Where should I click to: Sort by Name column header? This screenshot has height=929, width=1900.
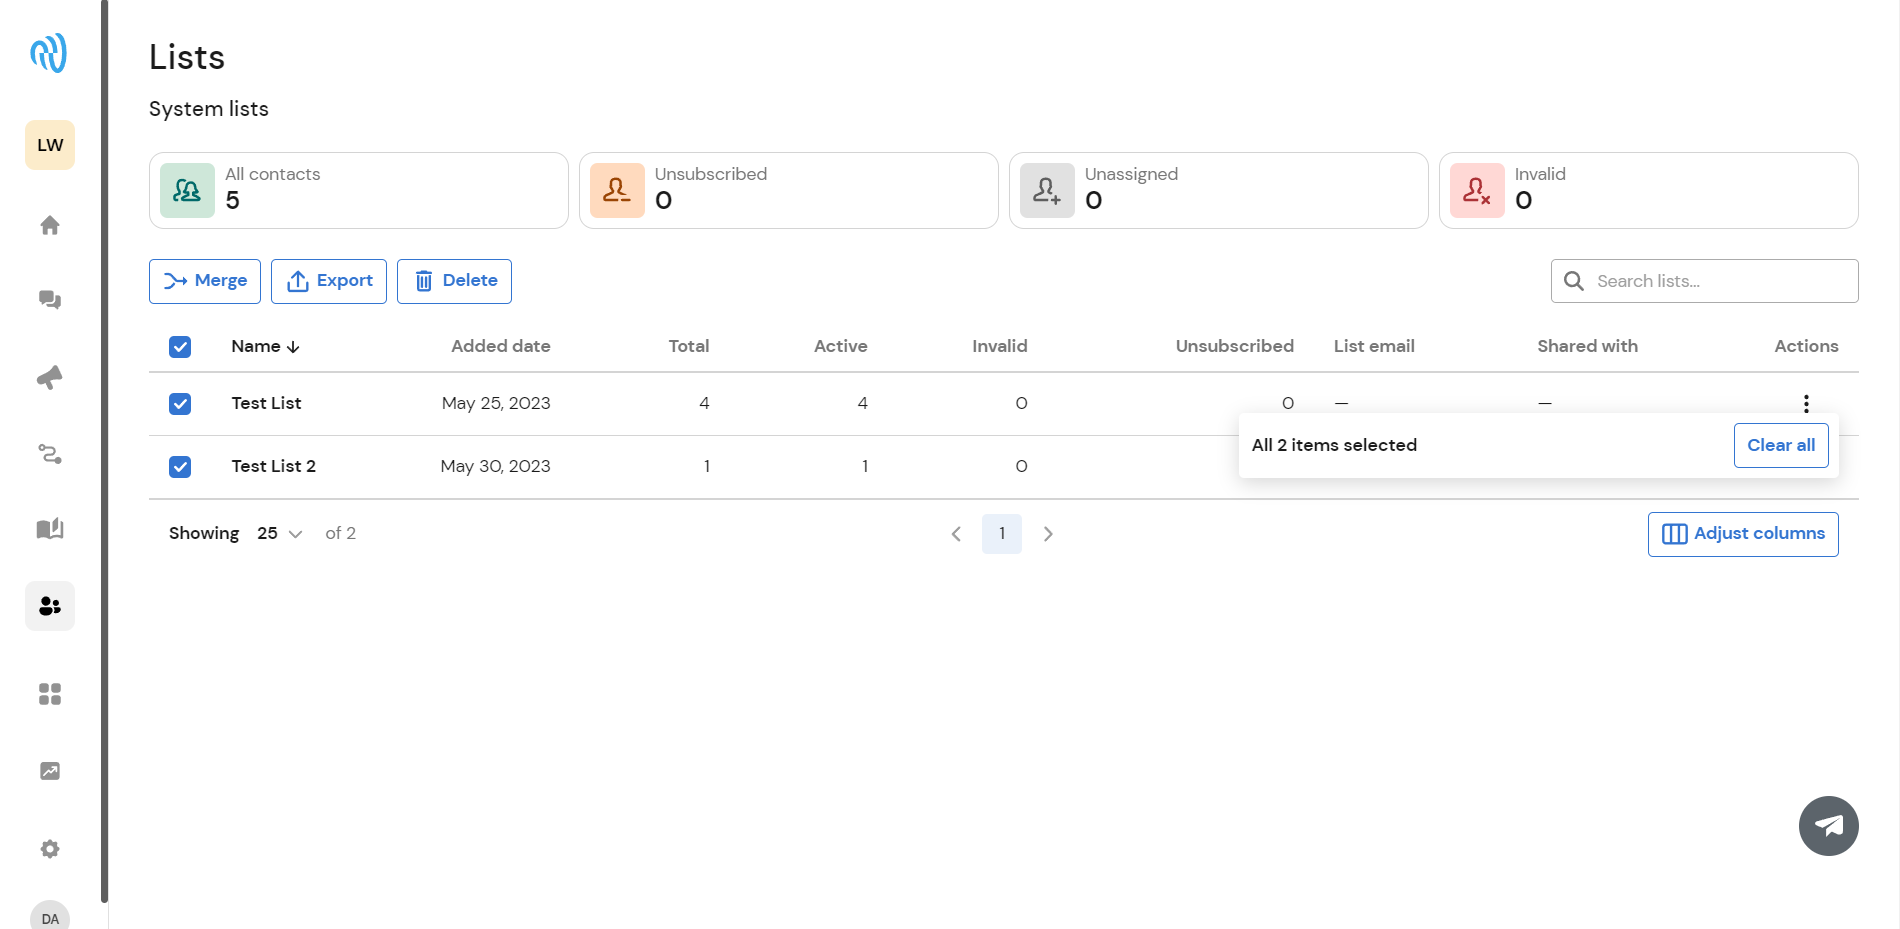click(x=266, y=346)
